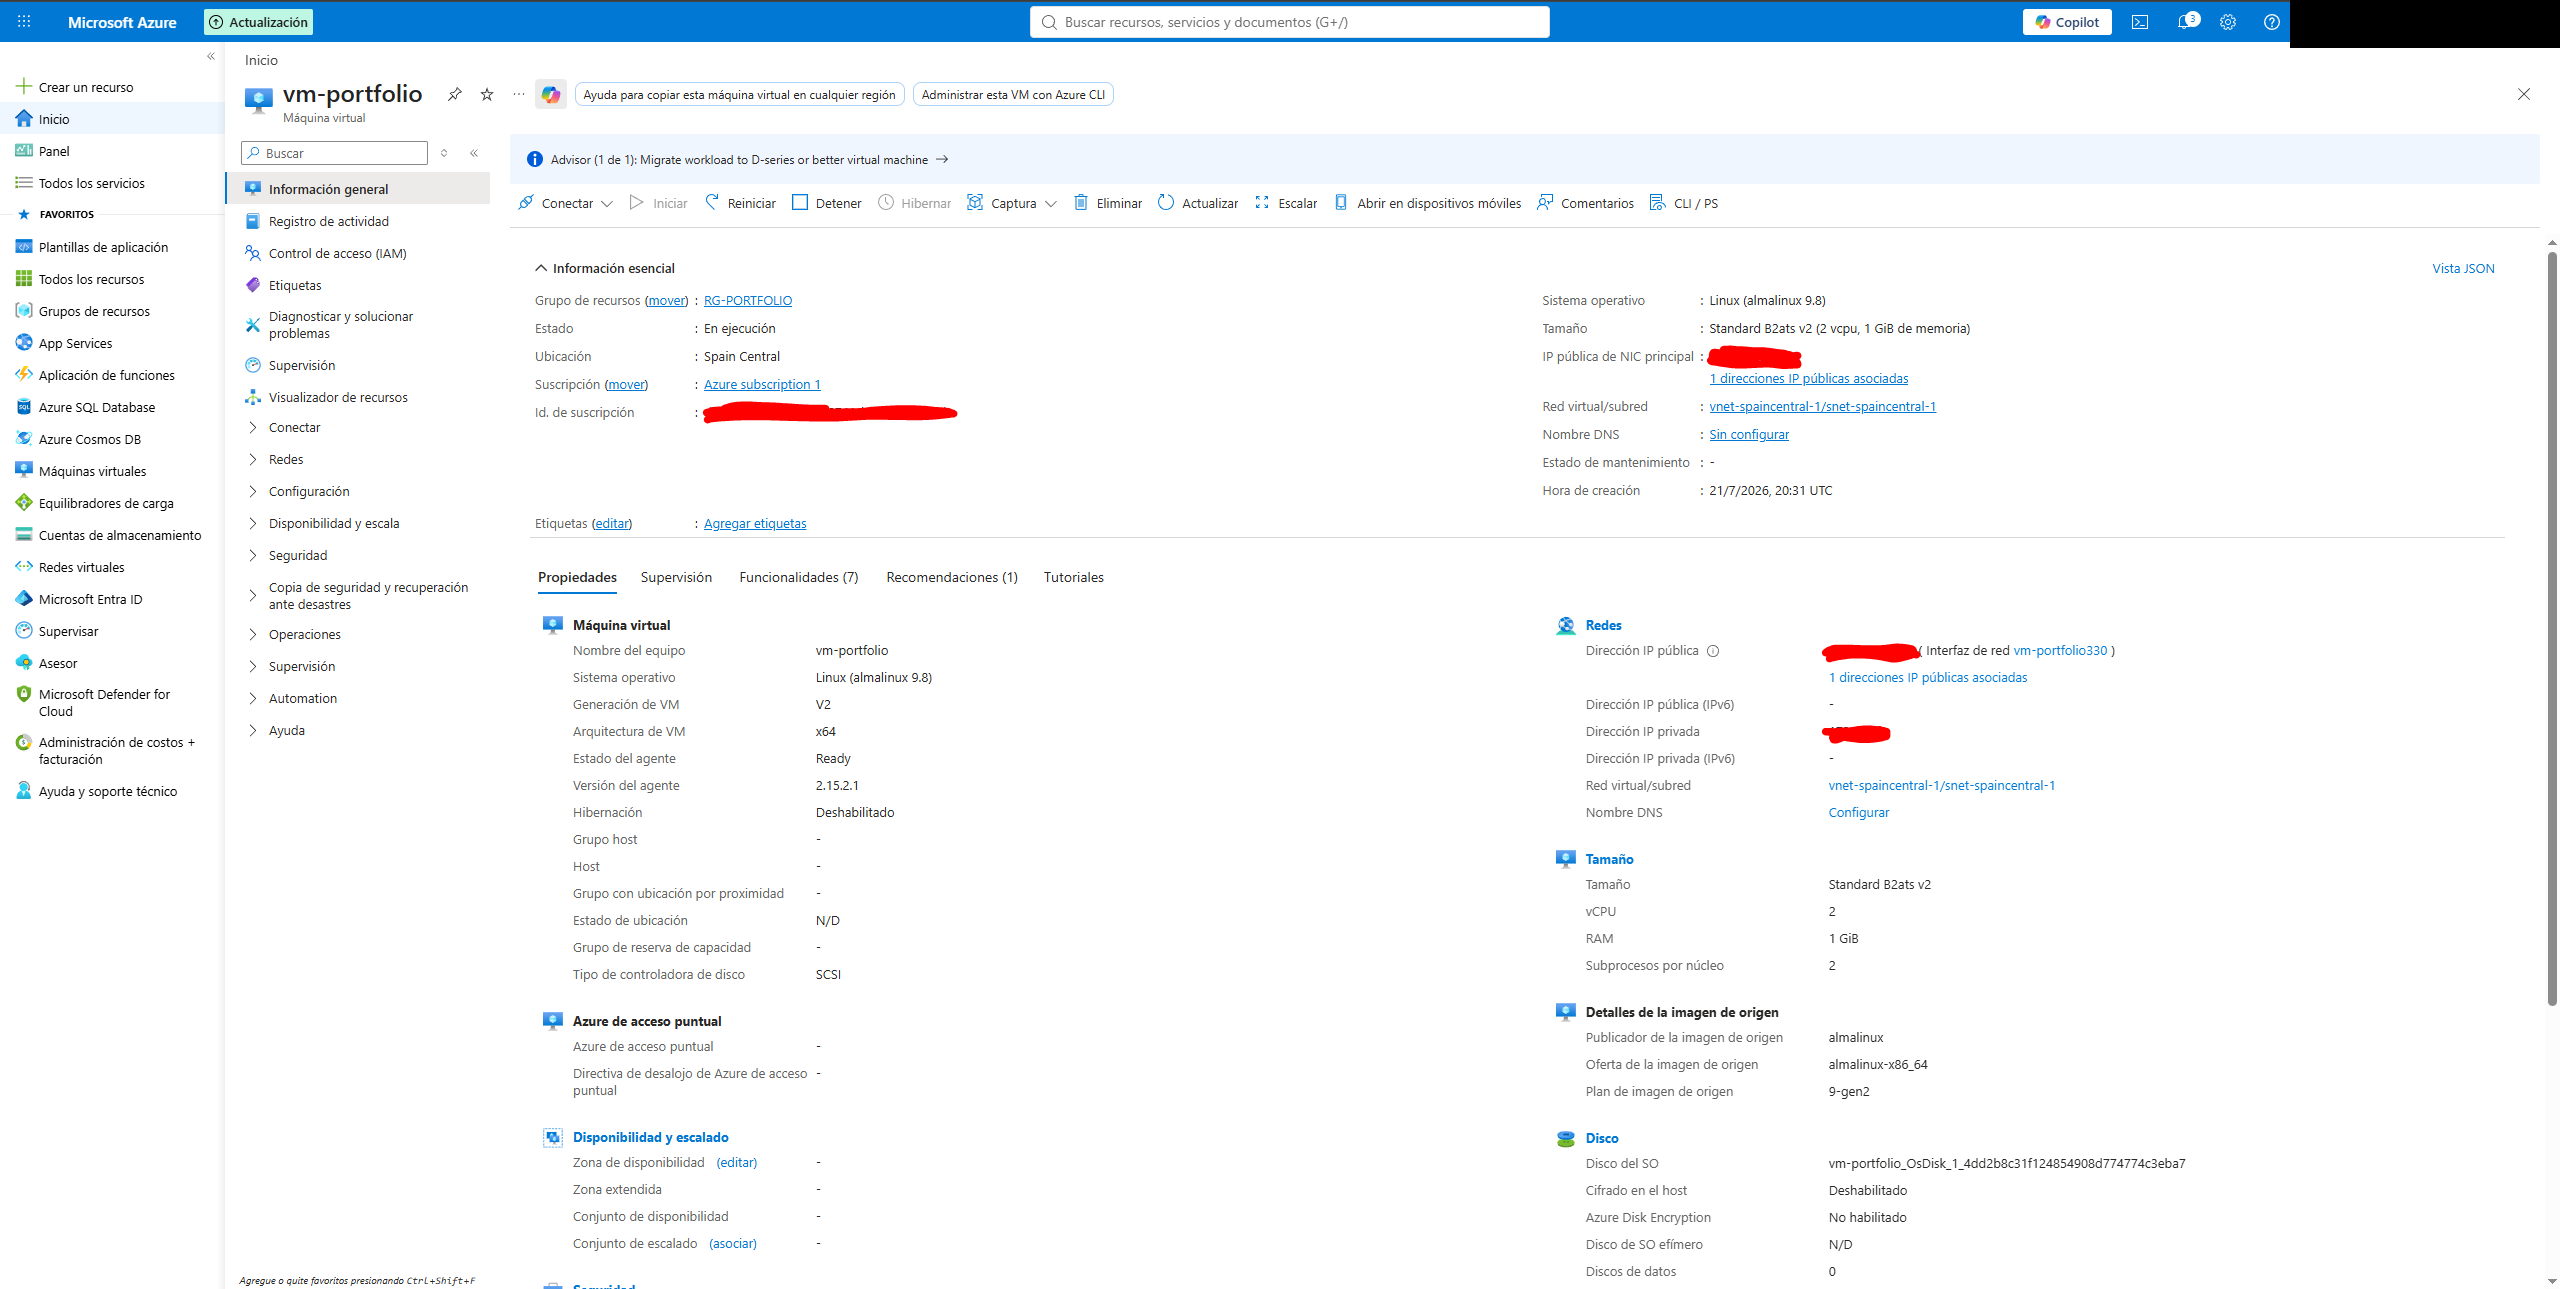Click Copilot button in the top bar
This screenshot has height=1289, width=2560.
coord(2067,22)
